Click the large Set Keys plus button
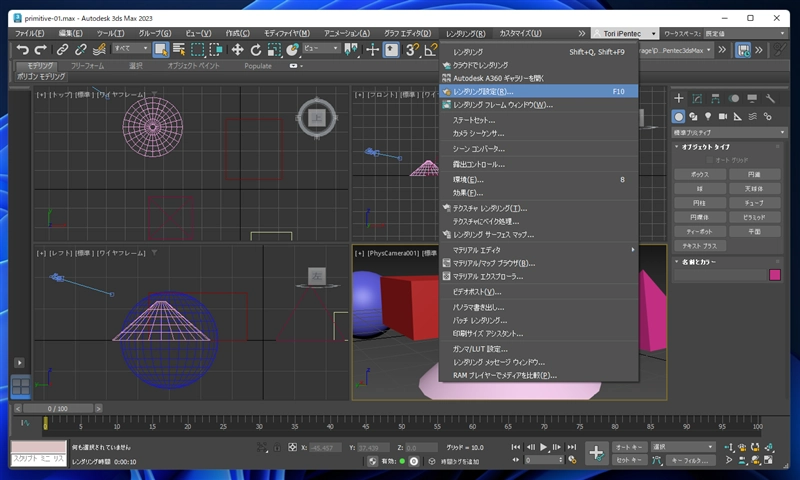The width and height of the screenshot is (800, 480). point(596,453)
